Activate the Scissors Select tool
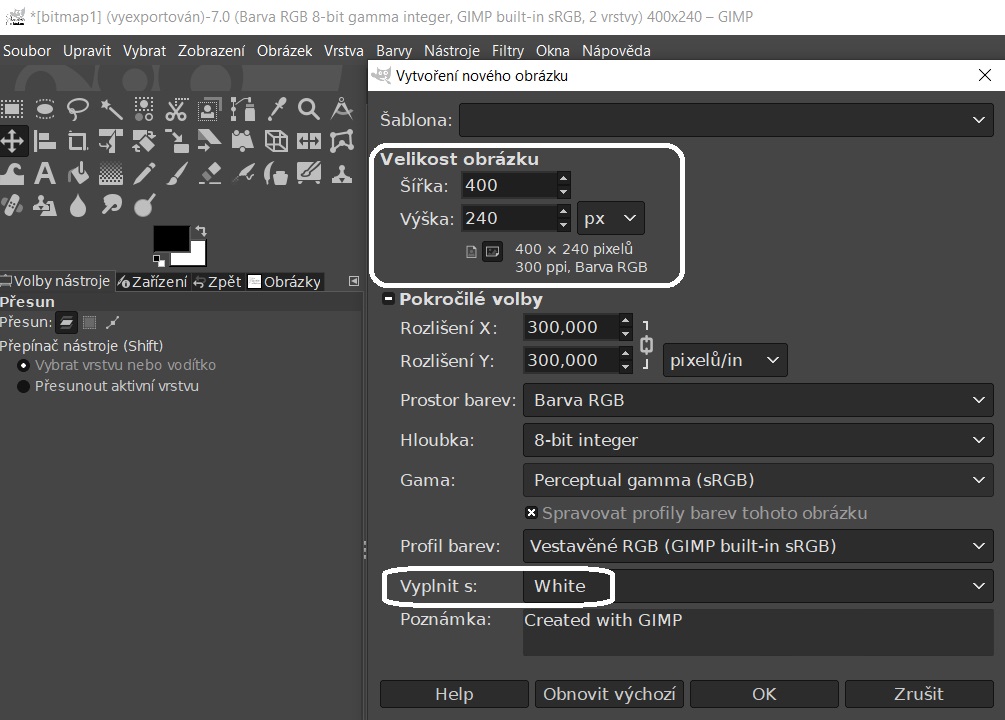 coord(176,110)
